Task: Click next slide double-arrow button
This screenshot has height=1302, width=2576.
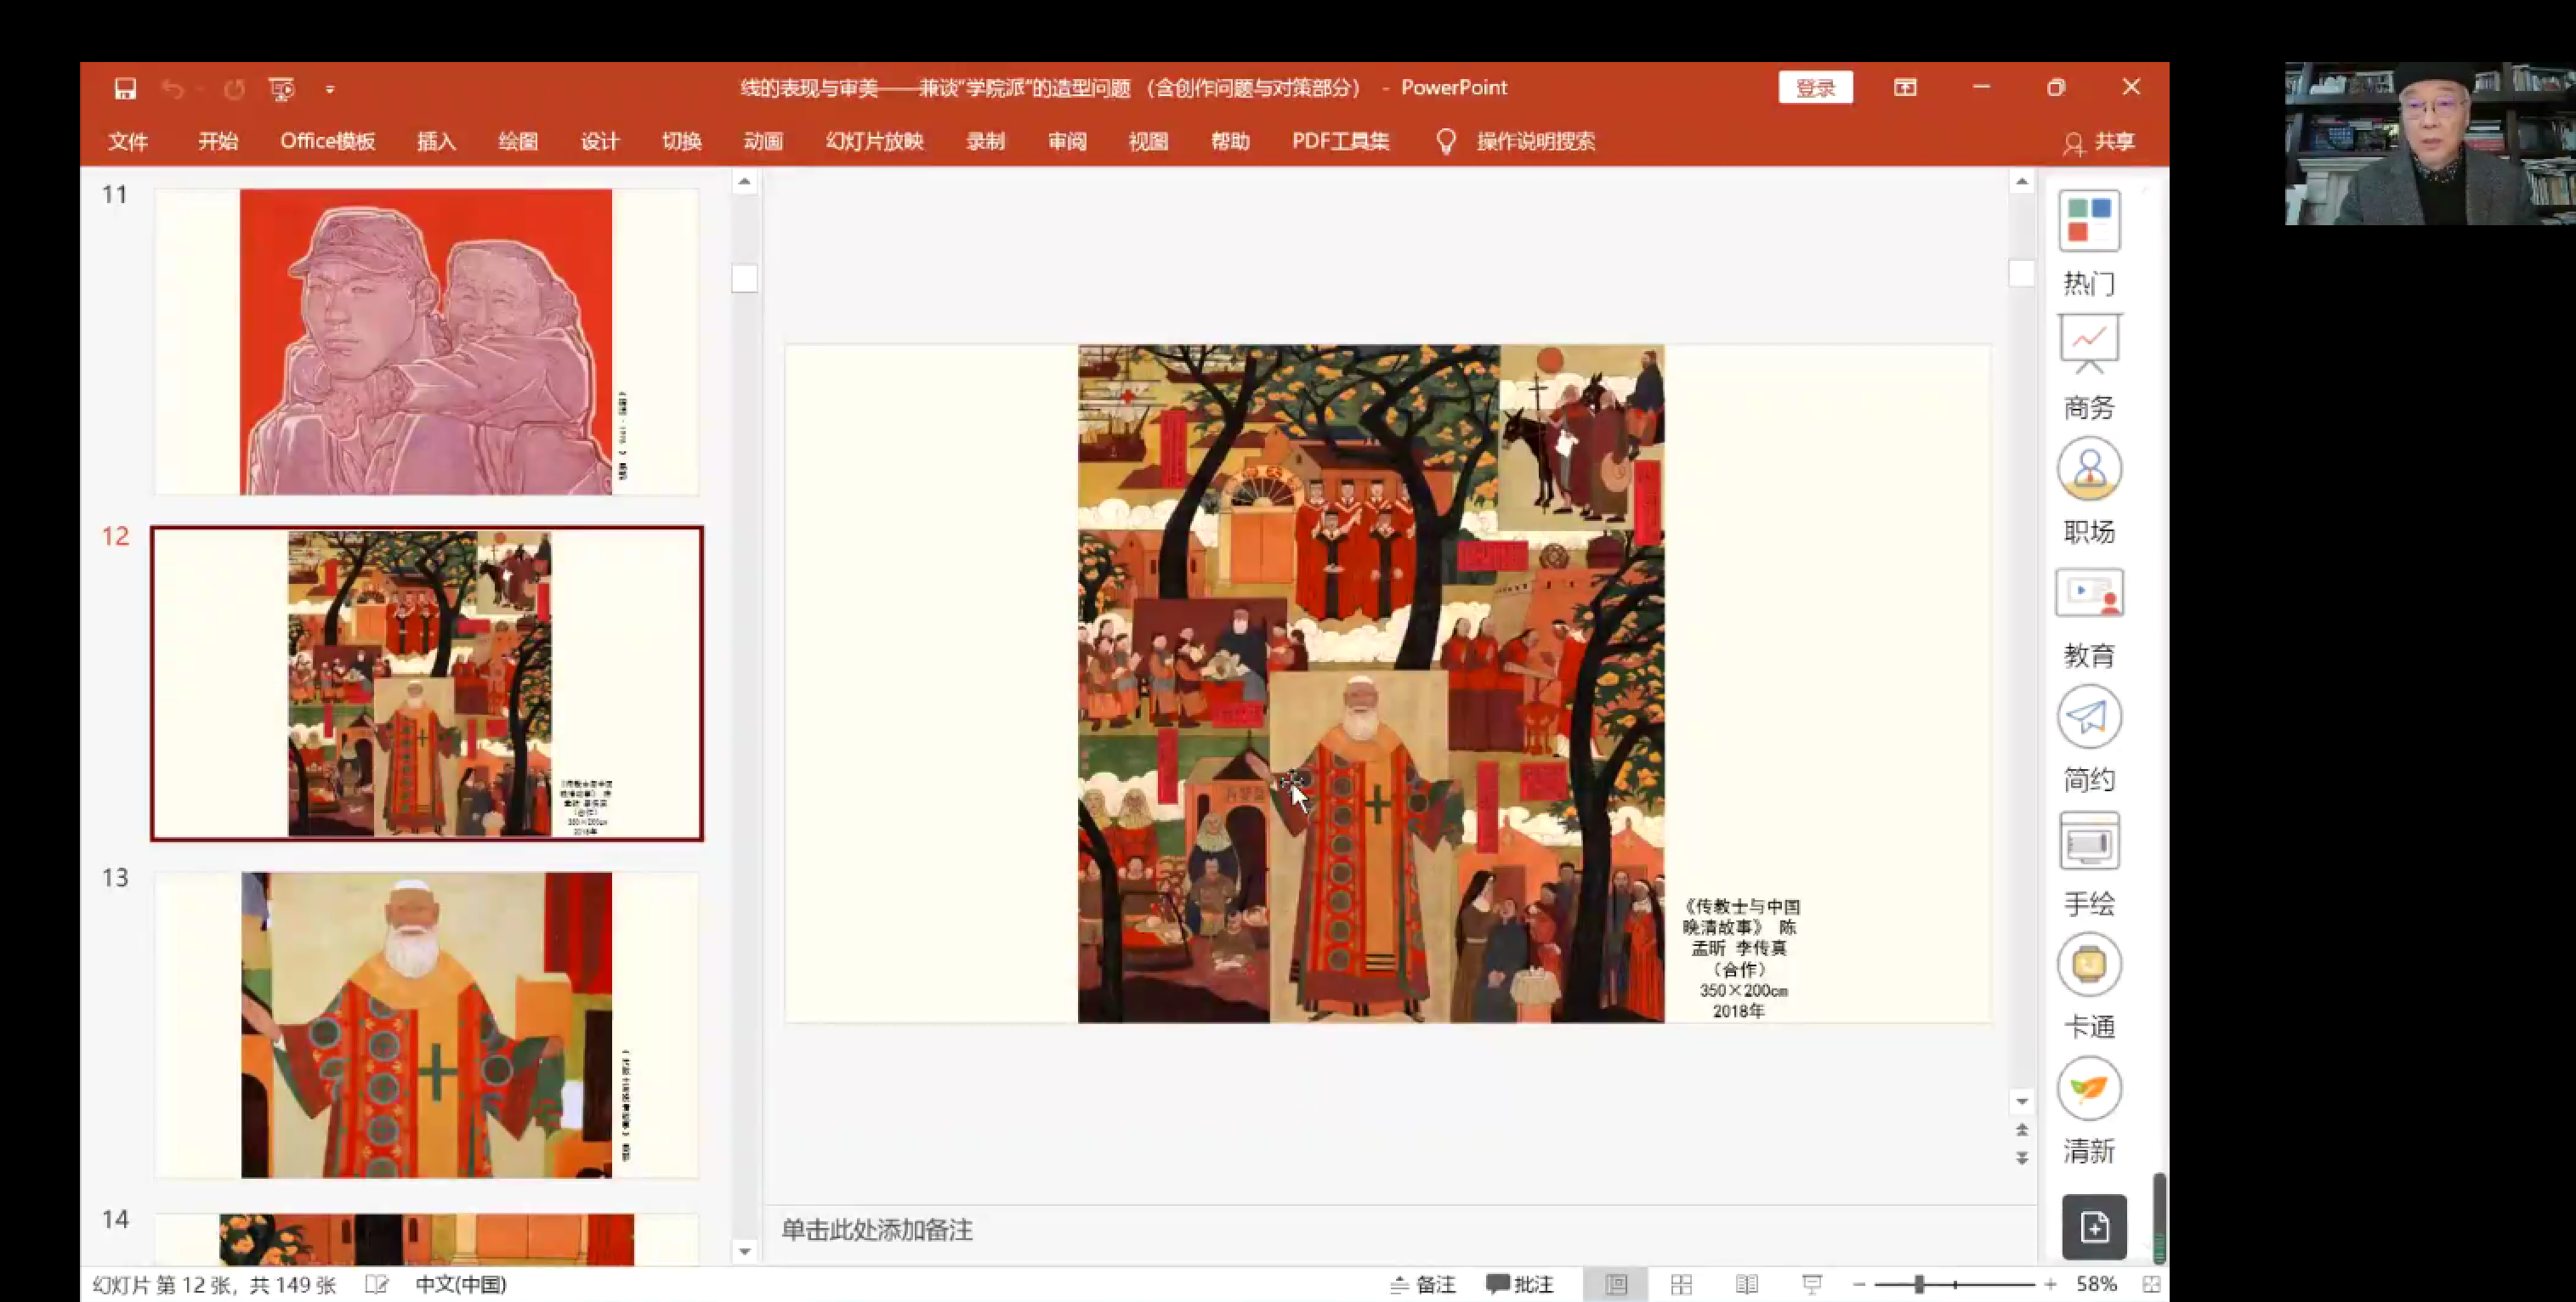Action: 2021,1158
